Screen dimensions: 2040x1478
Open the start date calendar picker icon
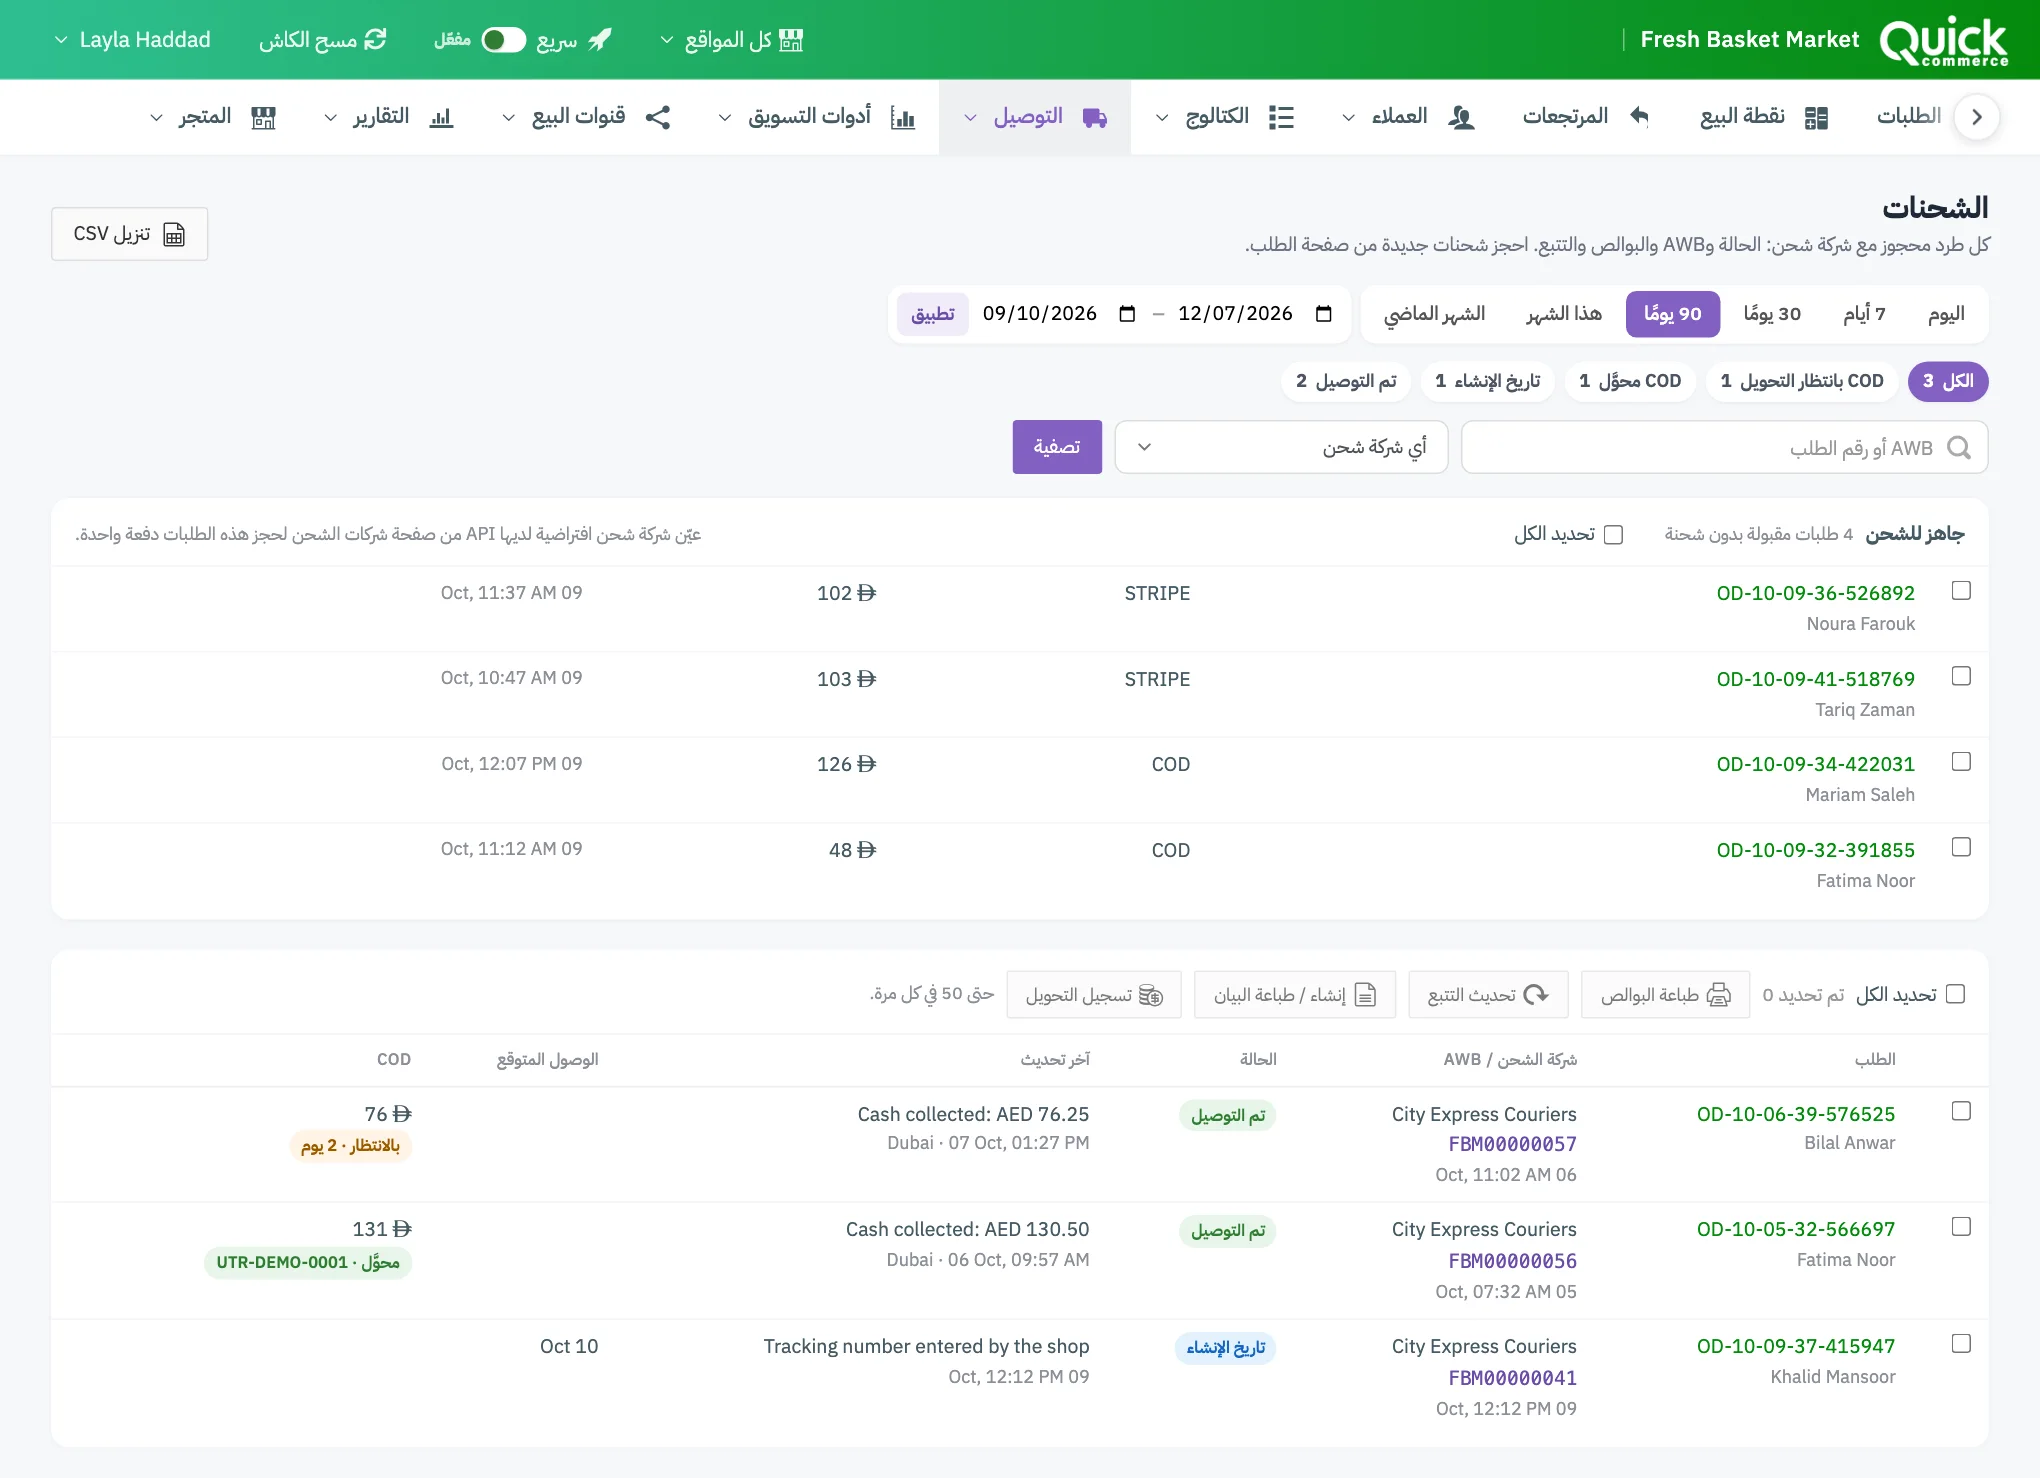click(1127, 313)
